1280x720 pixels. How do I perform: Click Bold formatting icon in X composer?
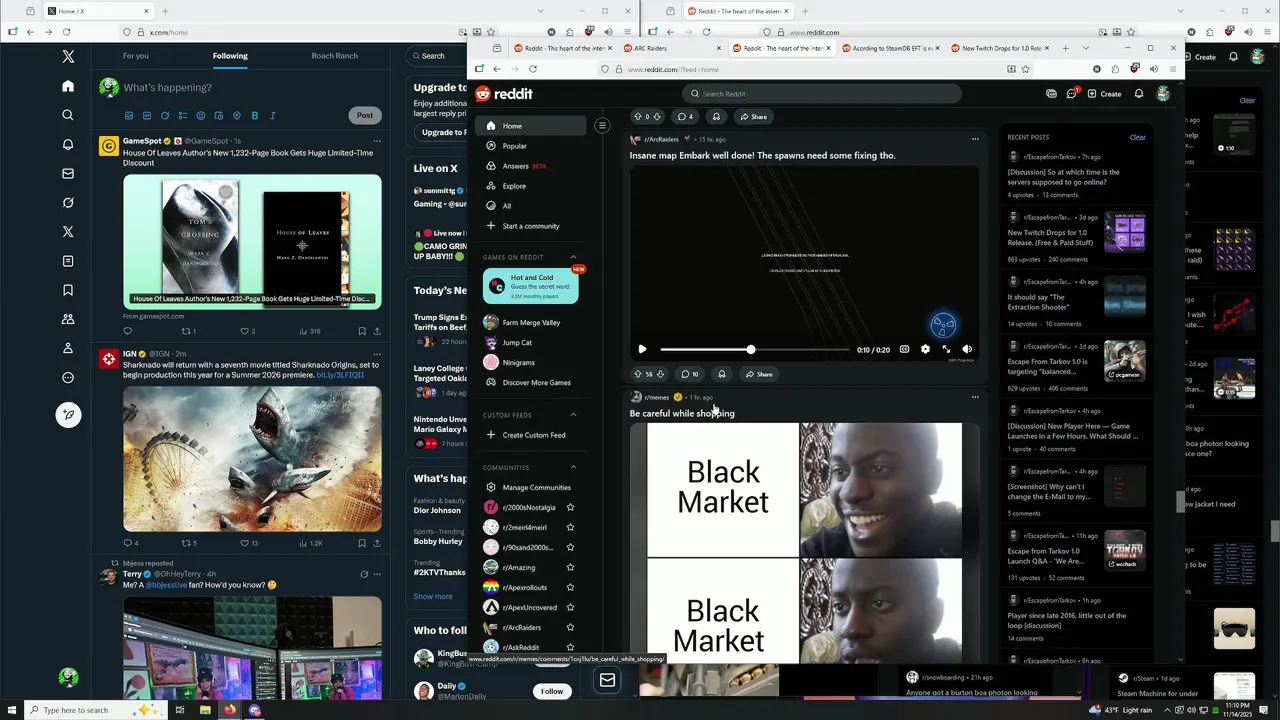click(x=254, y=116)
